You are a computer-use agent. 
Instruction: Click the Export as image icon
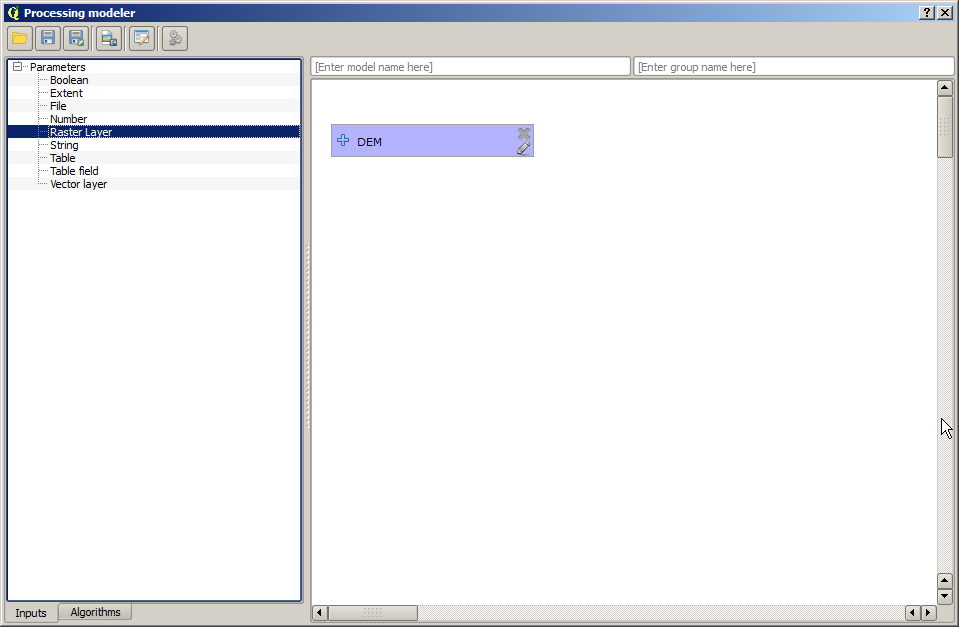tap(108, 39)
